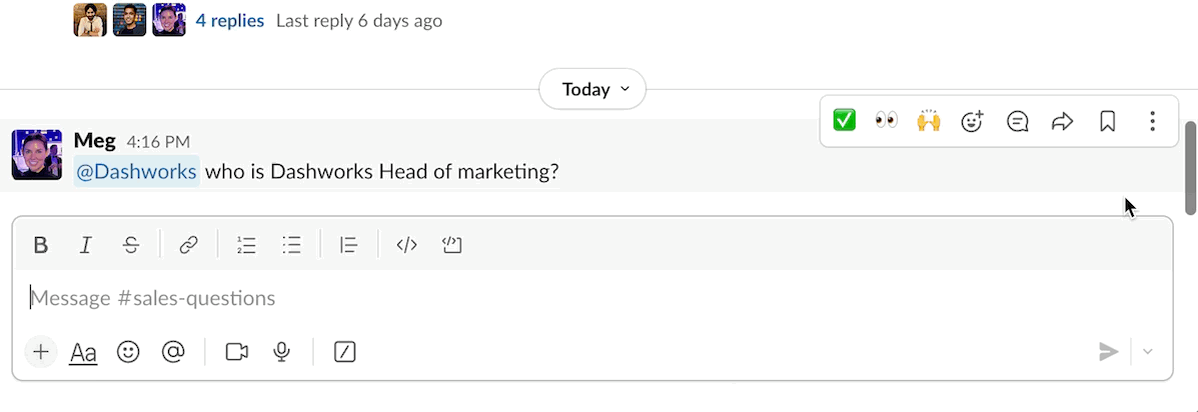Open the 4 replies thread link

coord(230,20)
